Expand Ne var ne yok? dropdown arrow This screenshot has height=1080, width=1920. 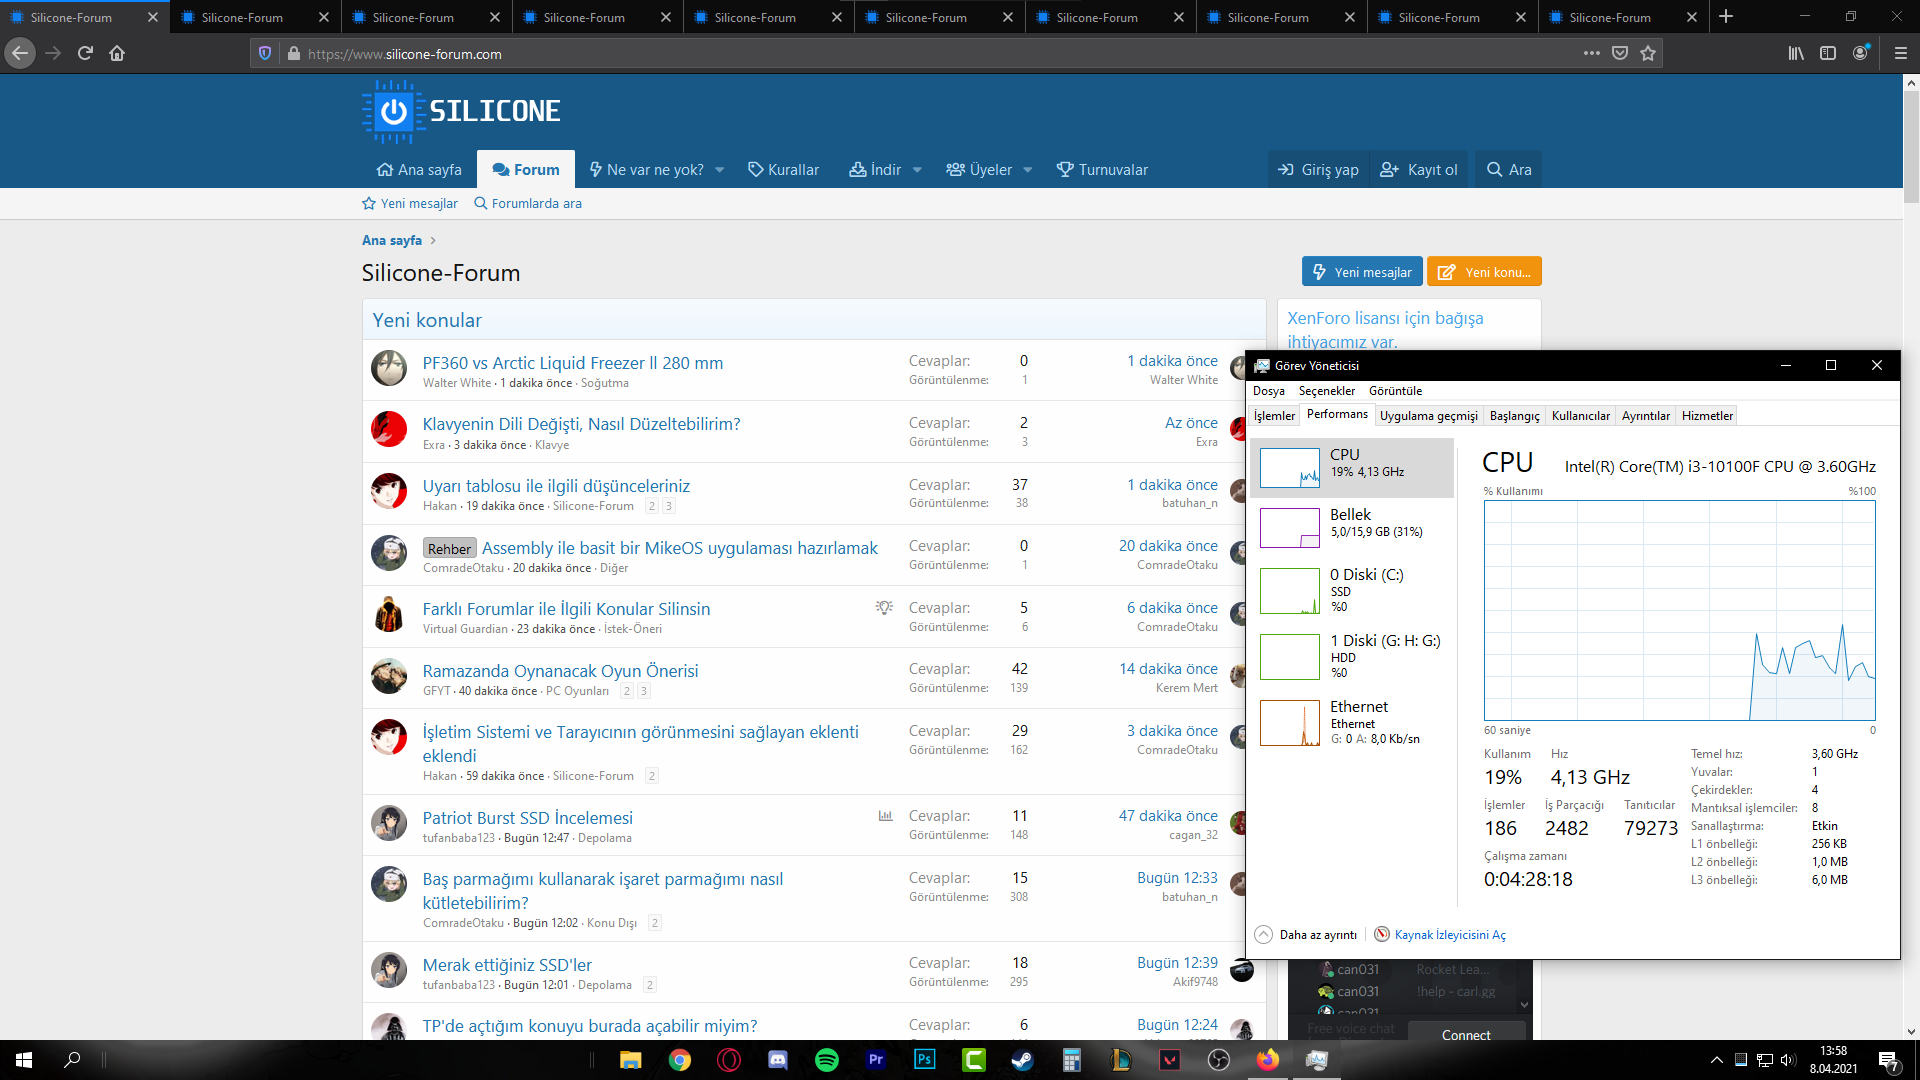tap(720, 170)
